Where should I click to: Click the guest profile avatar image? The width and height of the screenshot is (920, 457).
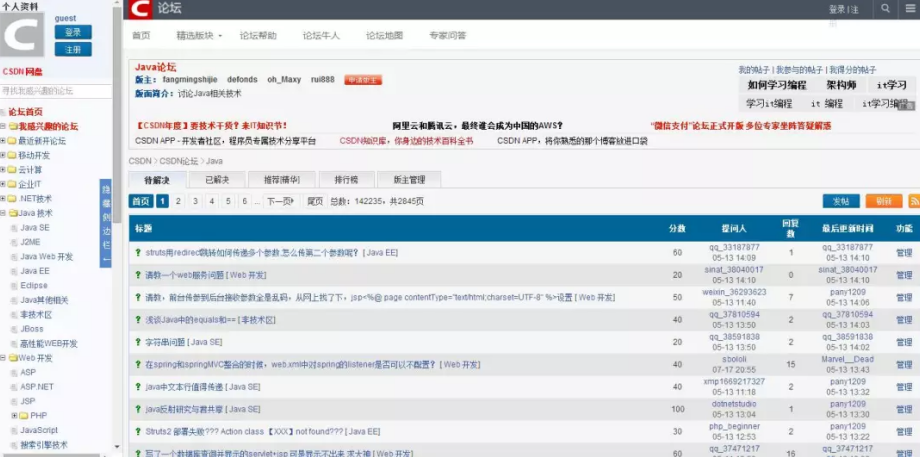(22, 35)
